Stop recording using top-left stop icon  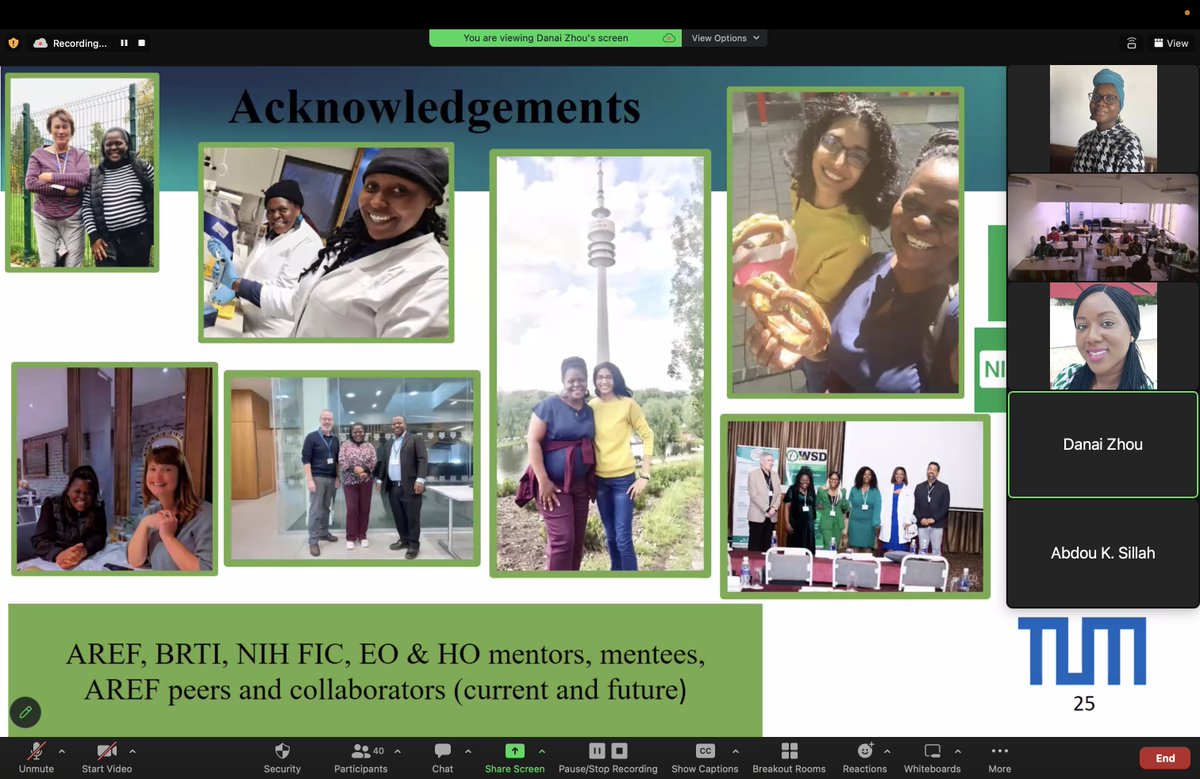pos(142,43)
